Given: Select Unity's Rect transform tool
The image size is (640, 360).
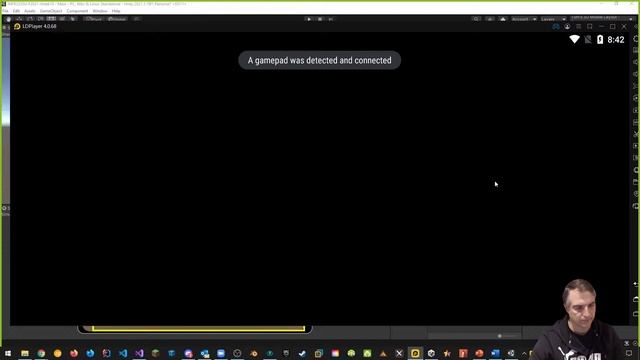Looking at the screenshot, I should point(51,19).
